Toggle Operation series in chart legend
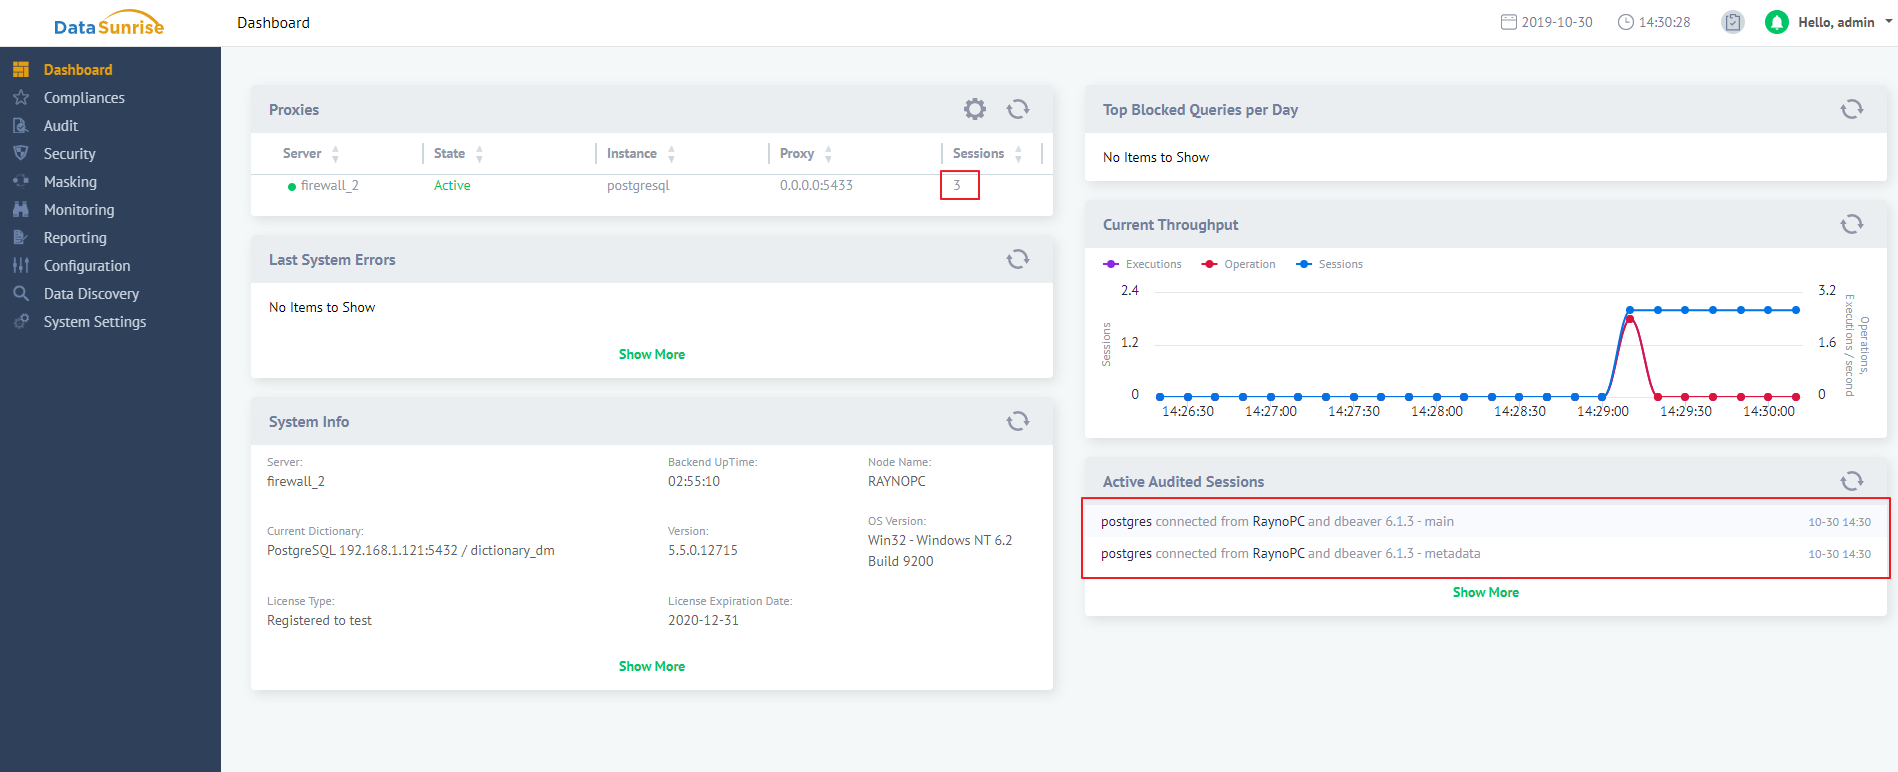The height and width of the screenshot is (772, 1898). 1240,264
